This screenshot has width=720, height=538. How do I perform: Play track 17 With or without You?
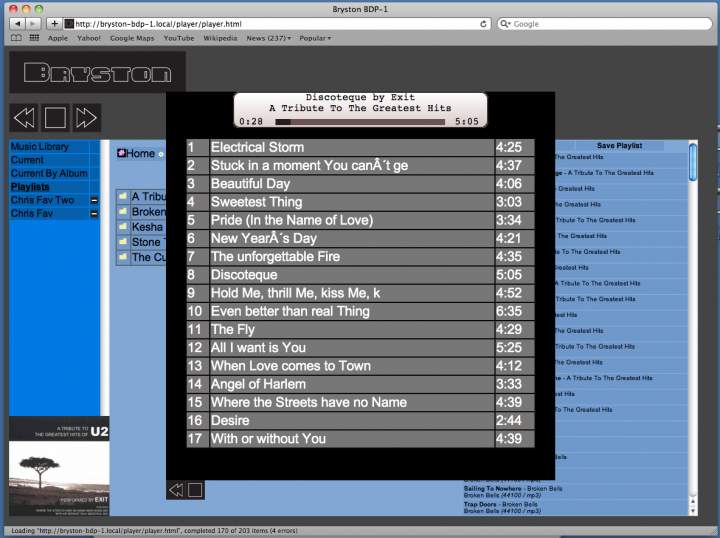coord(360,439)
